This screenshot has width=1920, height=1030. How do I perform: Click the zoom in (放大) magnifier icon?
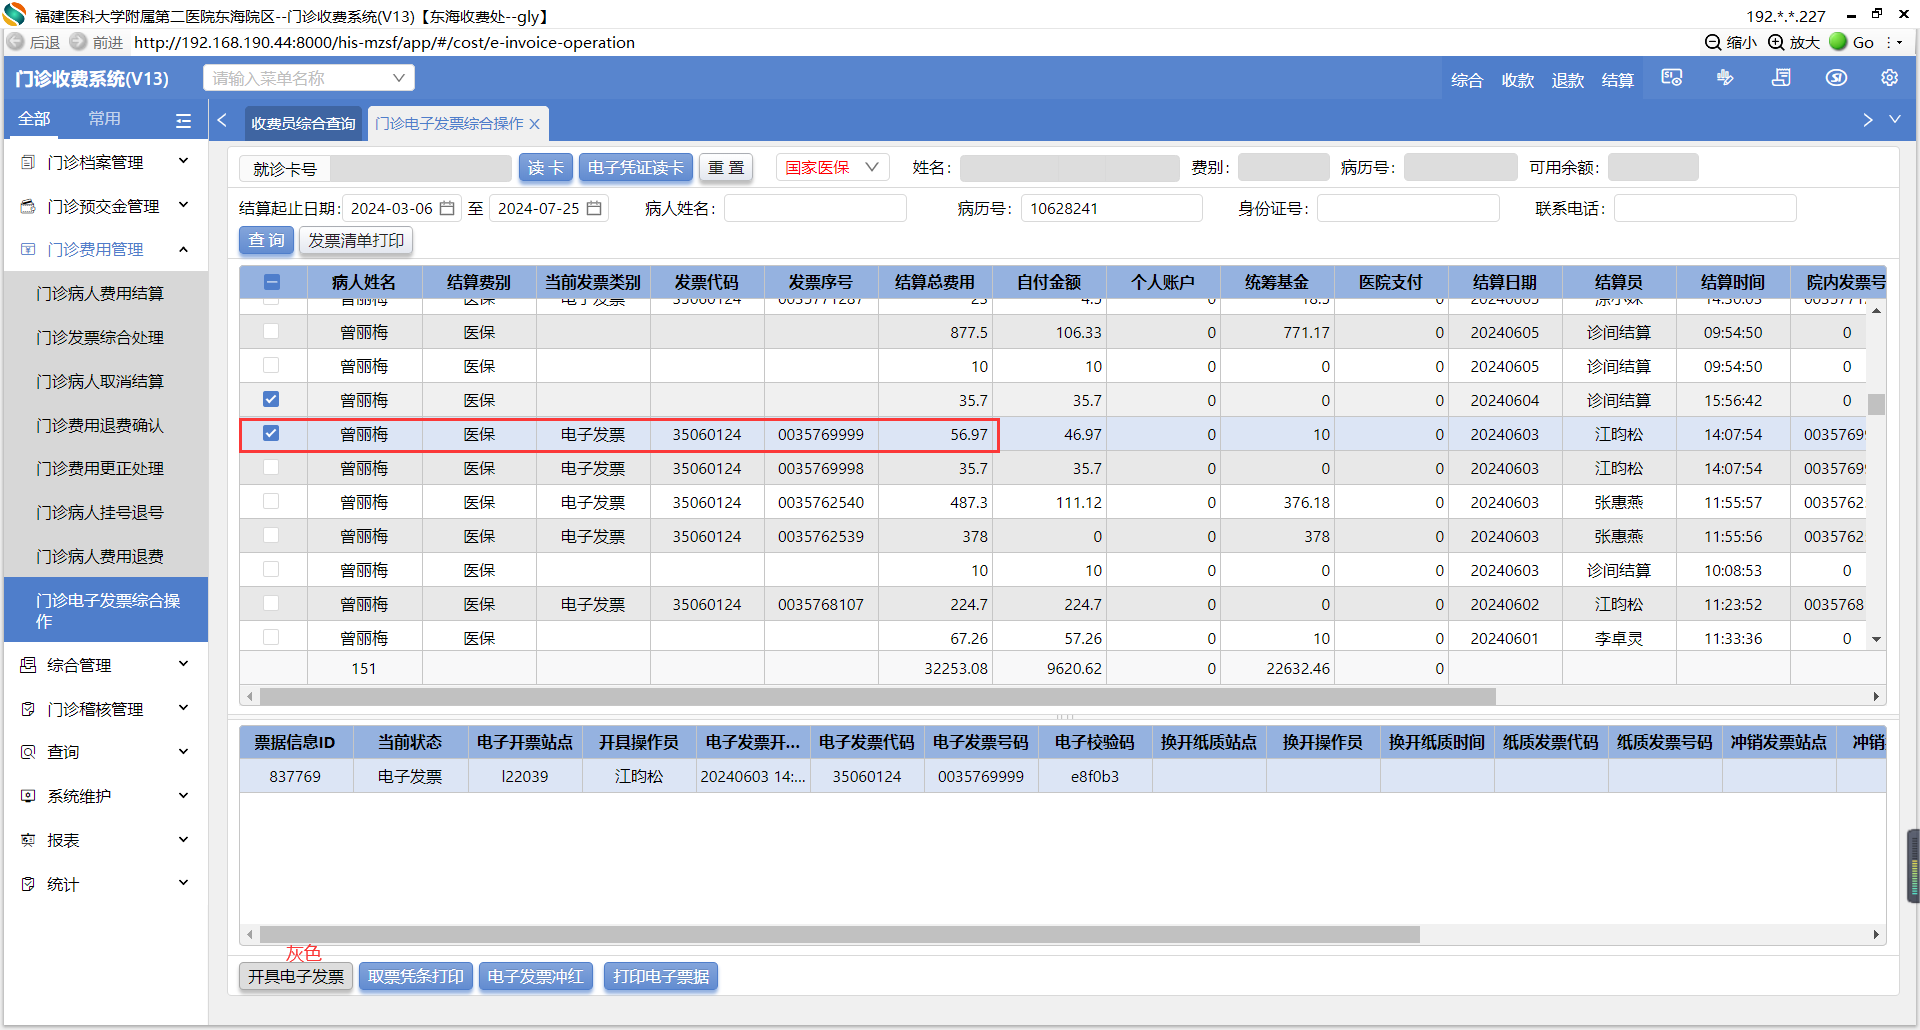click(x=1776, y=42)
